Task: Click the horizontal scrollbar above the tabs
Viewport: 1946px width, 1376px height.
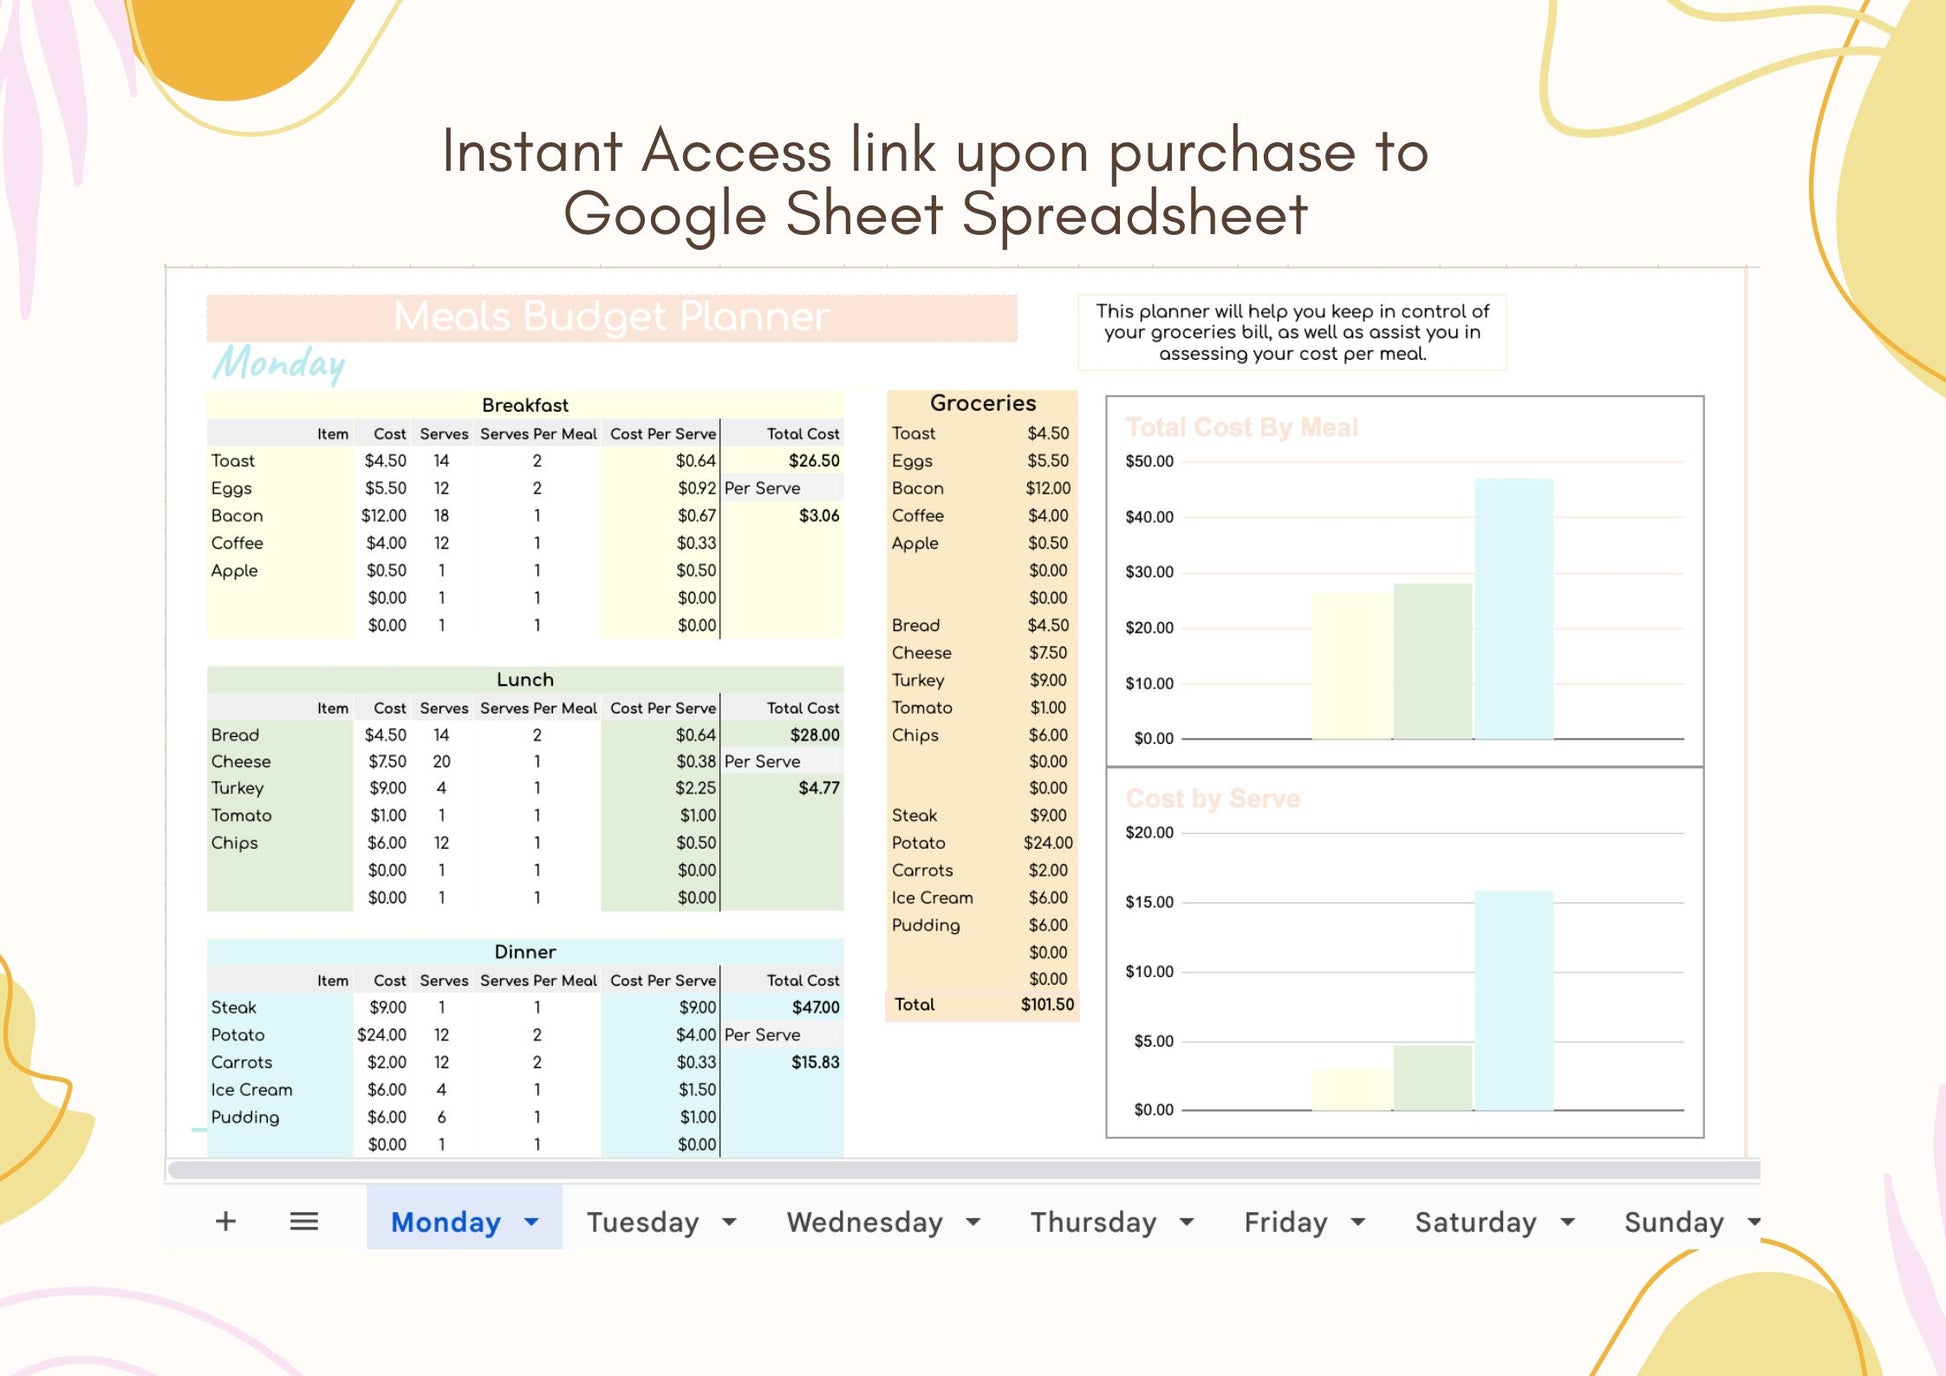Action: [960, 1170]
